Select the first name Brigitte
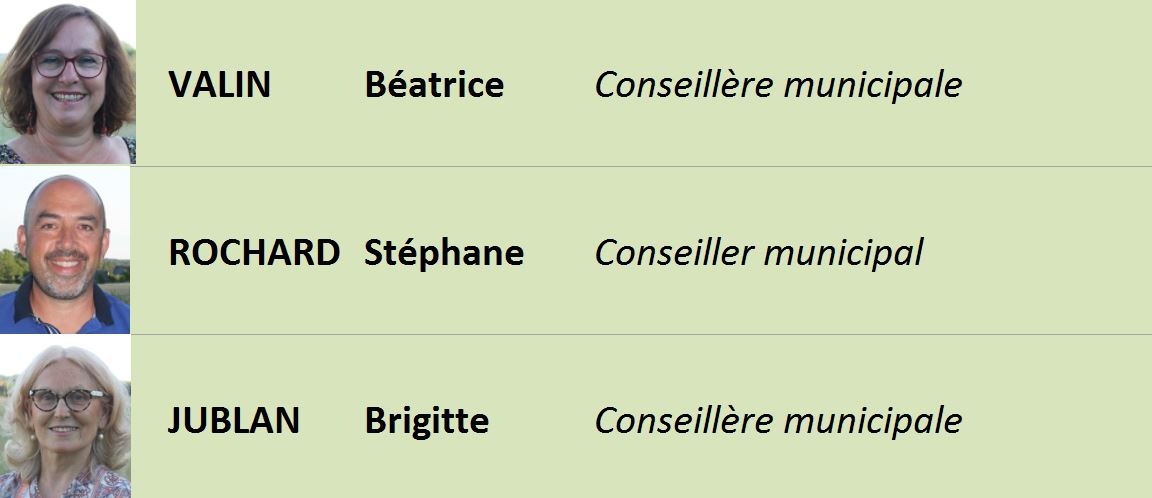This screenshot has width=1152, height=498. point(426,421)
